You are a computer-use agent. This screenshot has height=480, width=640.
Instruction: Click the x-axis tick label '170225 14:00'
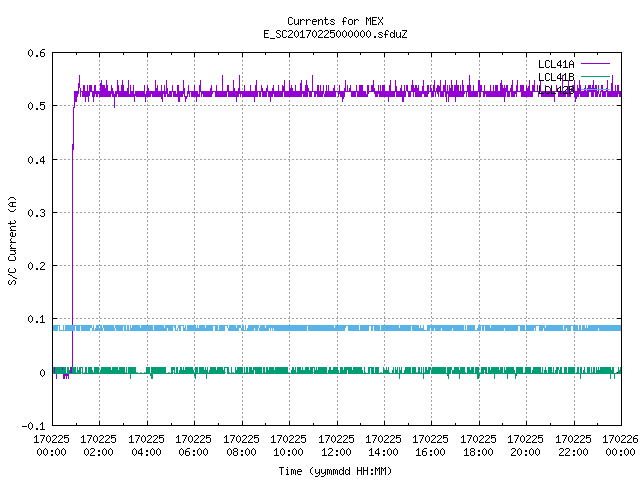click(x=383, y=446)
